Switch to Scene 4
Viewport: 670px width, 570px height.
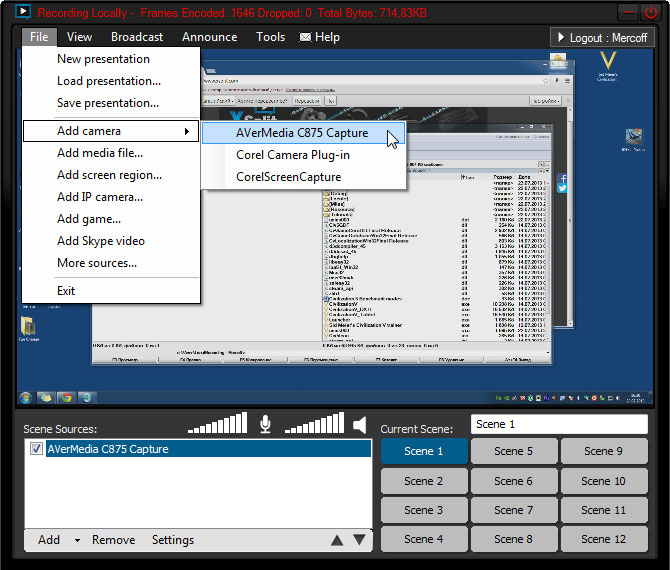424,539
